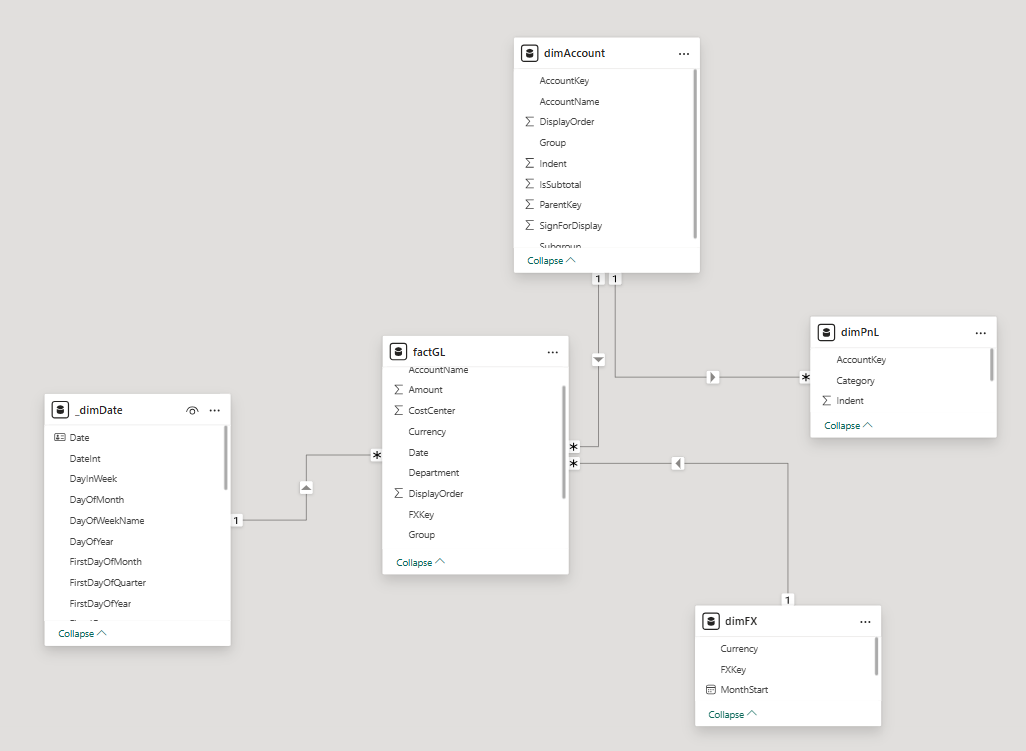Select filter direction arrow on _dimDate-factGL relationship
The height and width of the screenshot is (751, 1026).
(306, 487)
